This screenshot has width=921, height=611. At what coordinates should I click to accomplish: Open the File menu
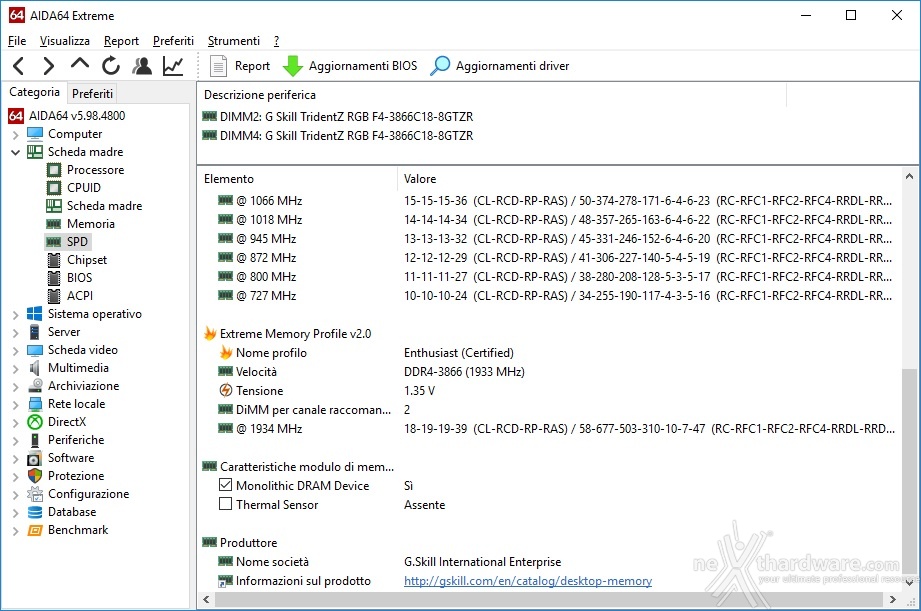(17, 41)
